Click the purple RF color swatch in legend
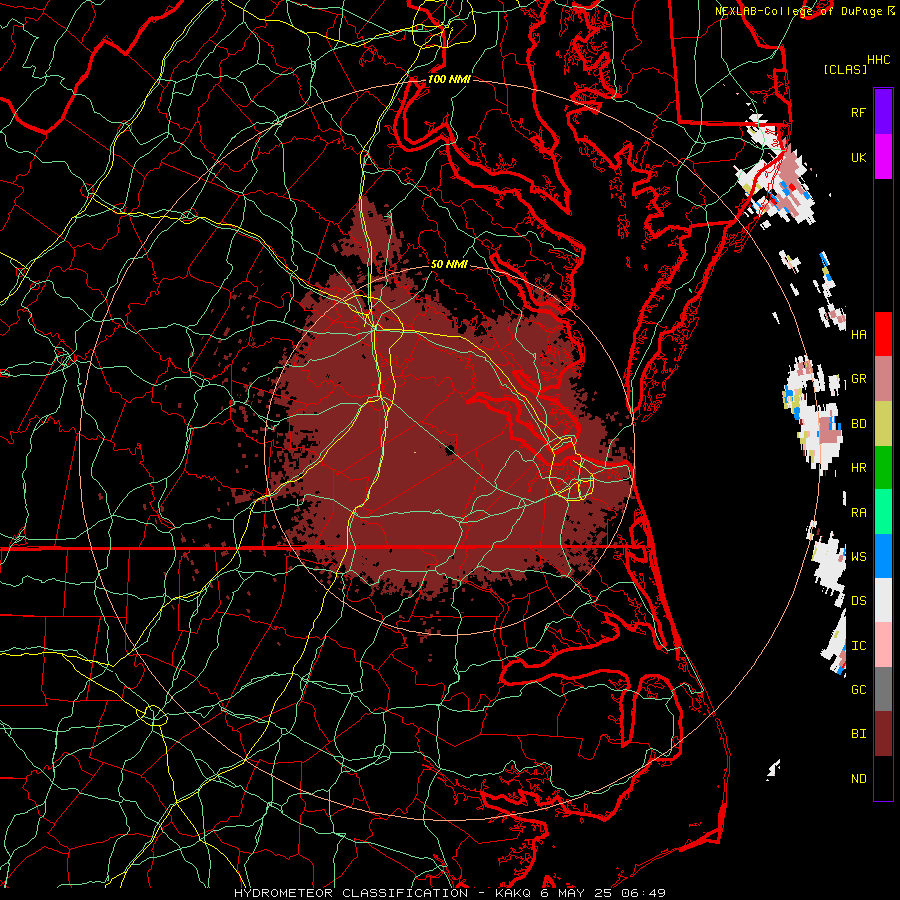Viewport: 900px width, 900px height. (x=883, y=112)
